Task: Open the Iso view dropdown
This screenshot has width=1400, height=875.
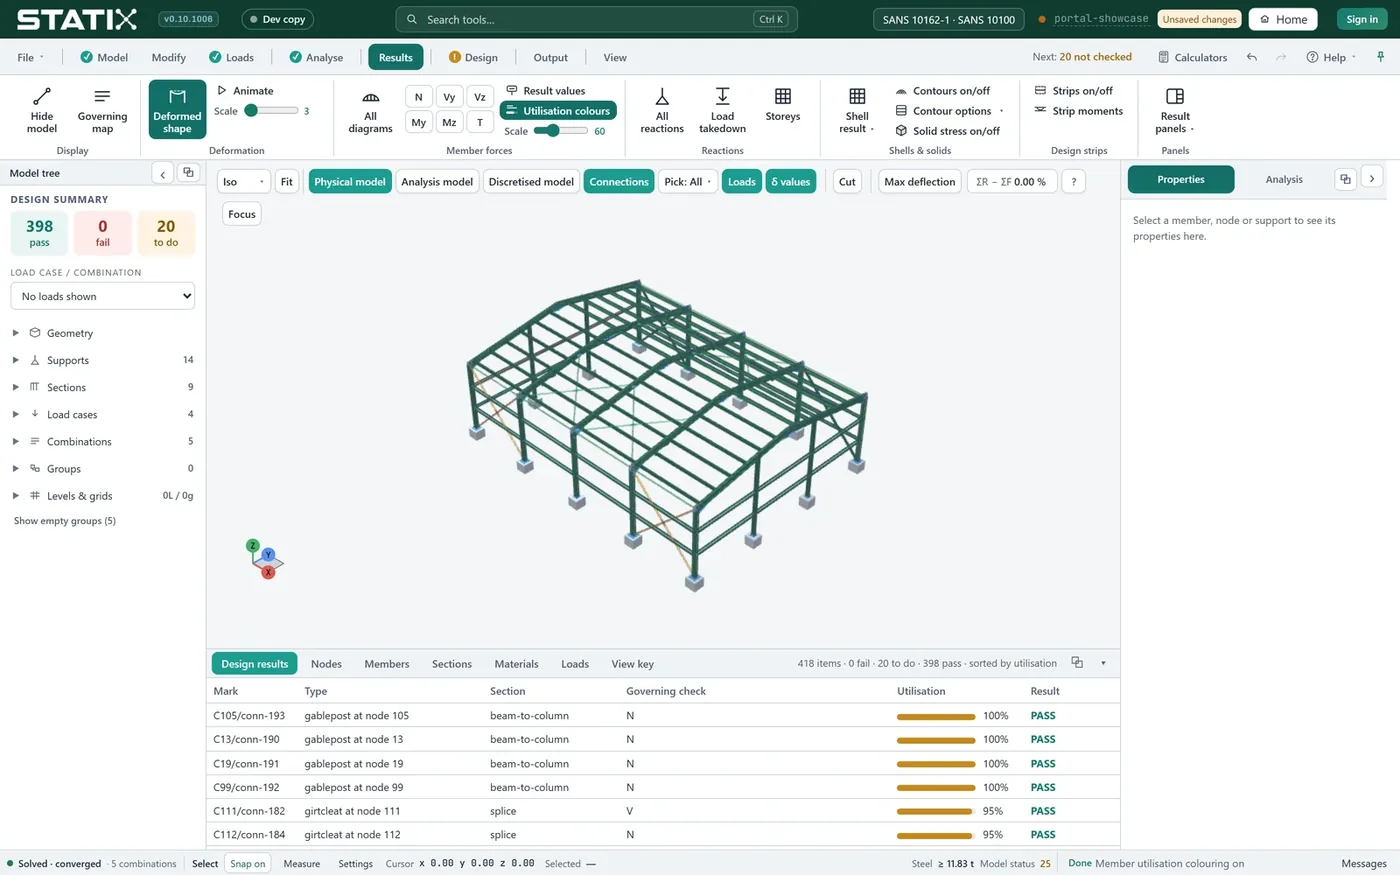Action: [x=244, y=182]
